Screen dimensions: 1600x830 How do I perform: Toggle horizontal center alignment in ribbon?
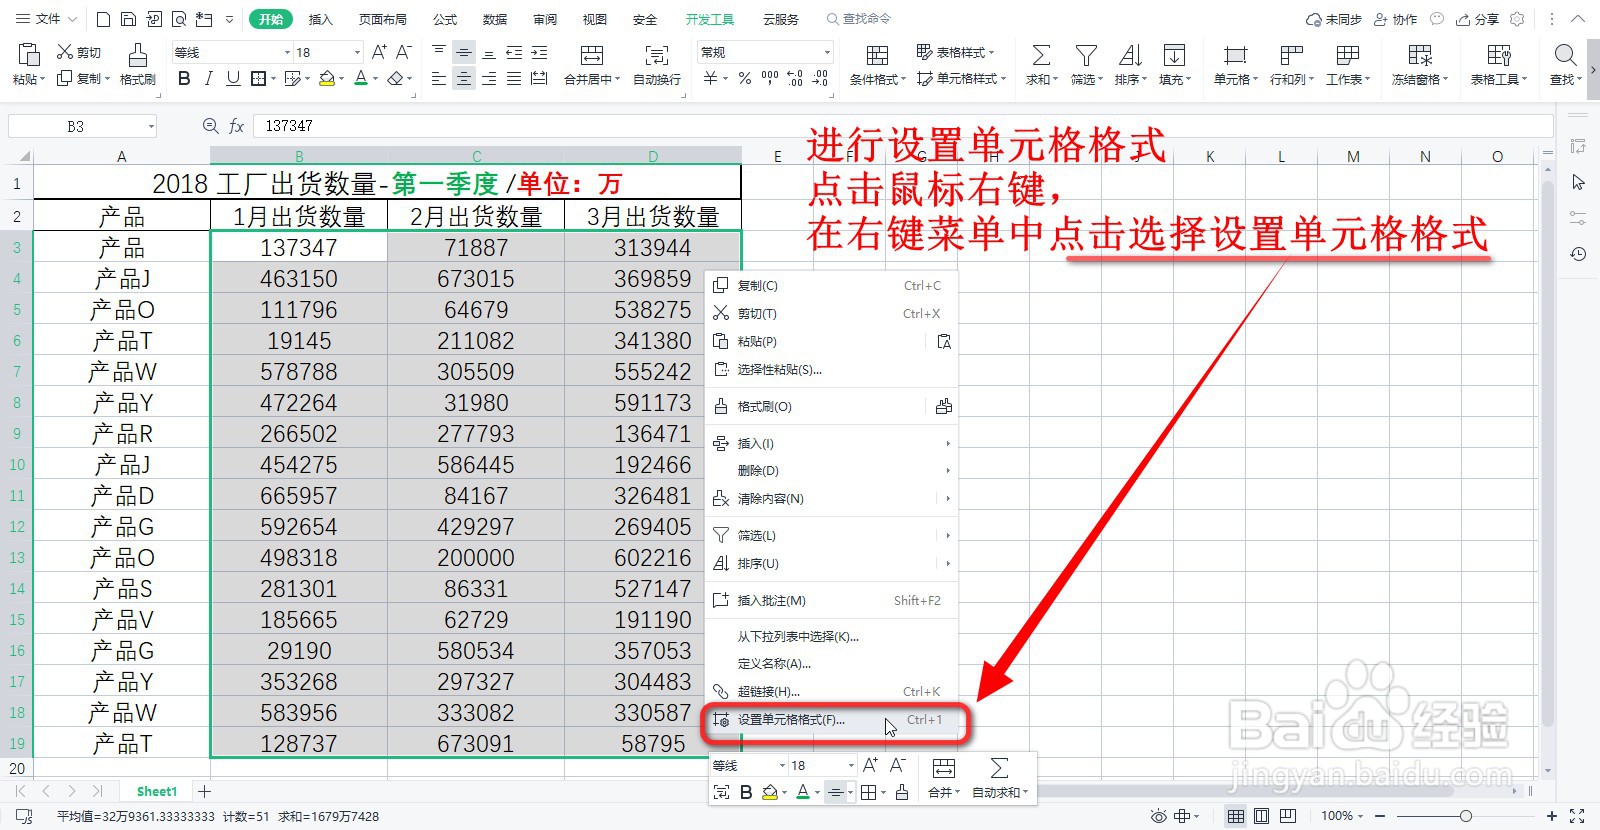tap(464, 78)
